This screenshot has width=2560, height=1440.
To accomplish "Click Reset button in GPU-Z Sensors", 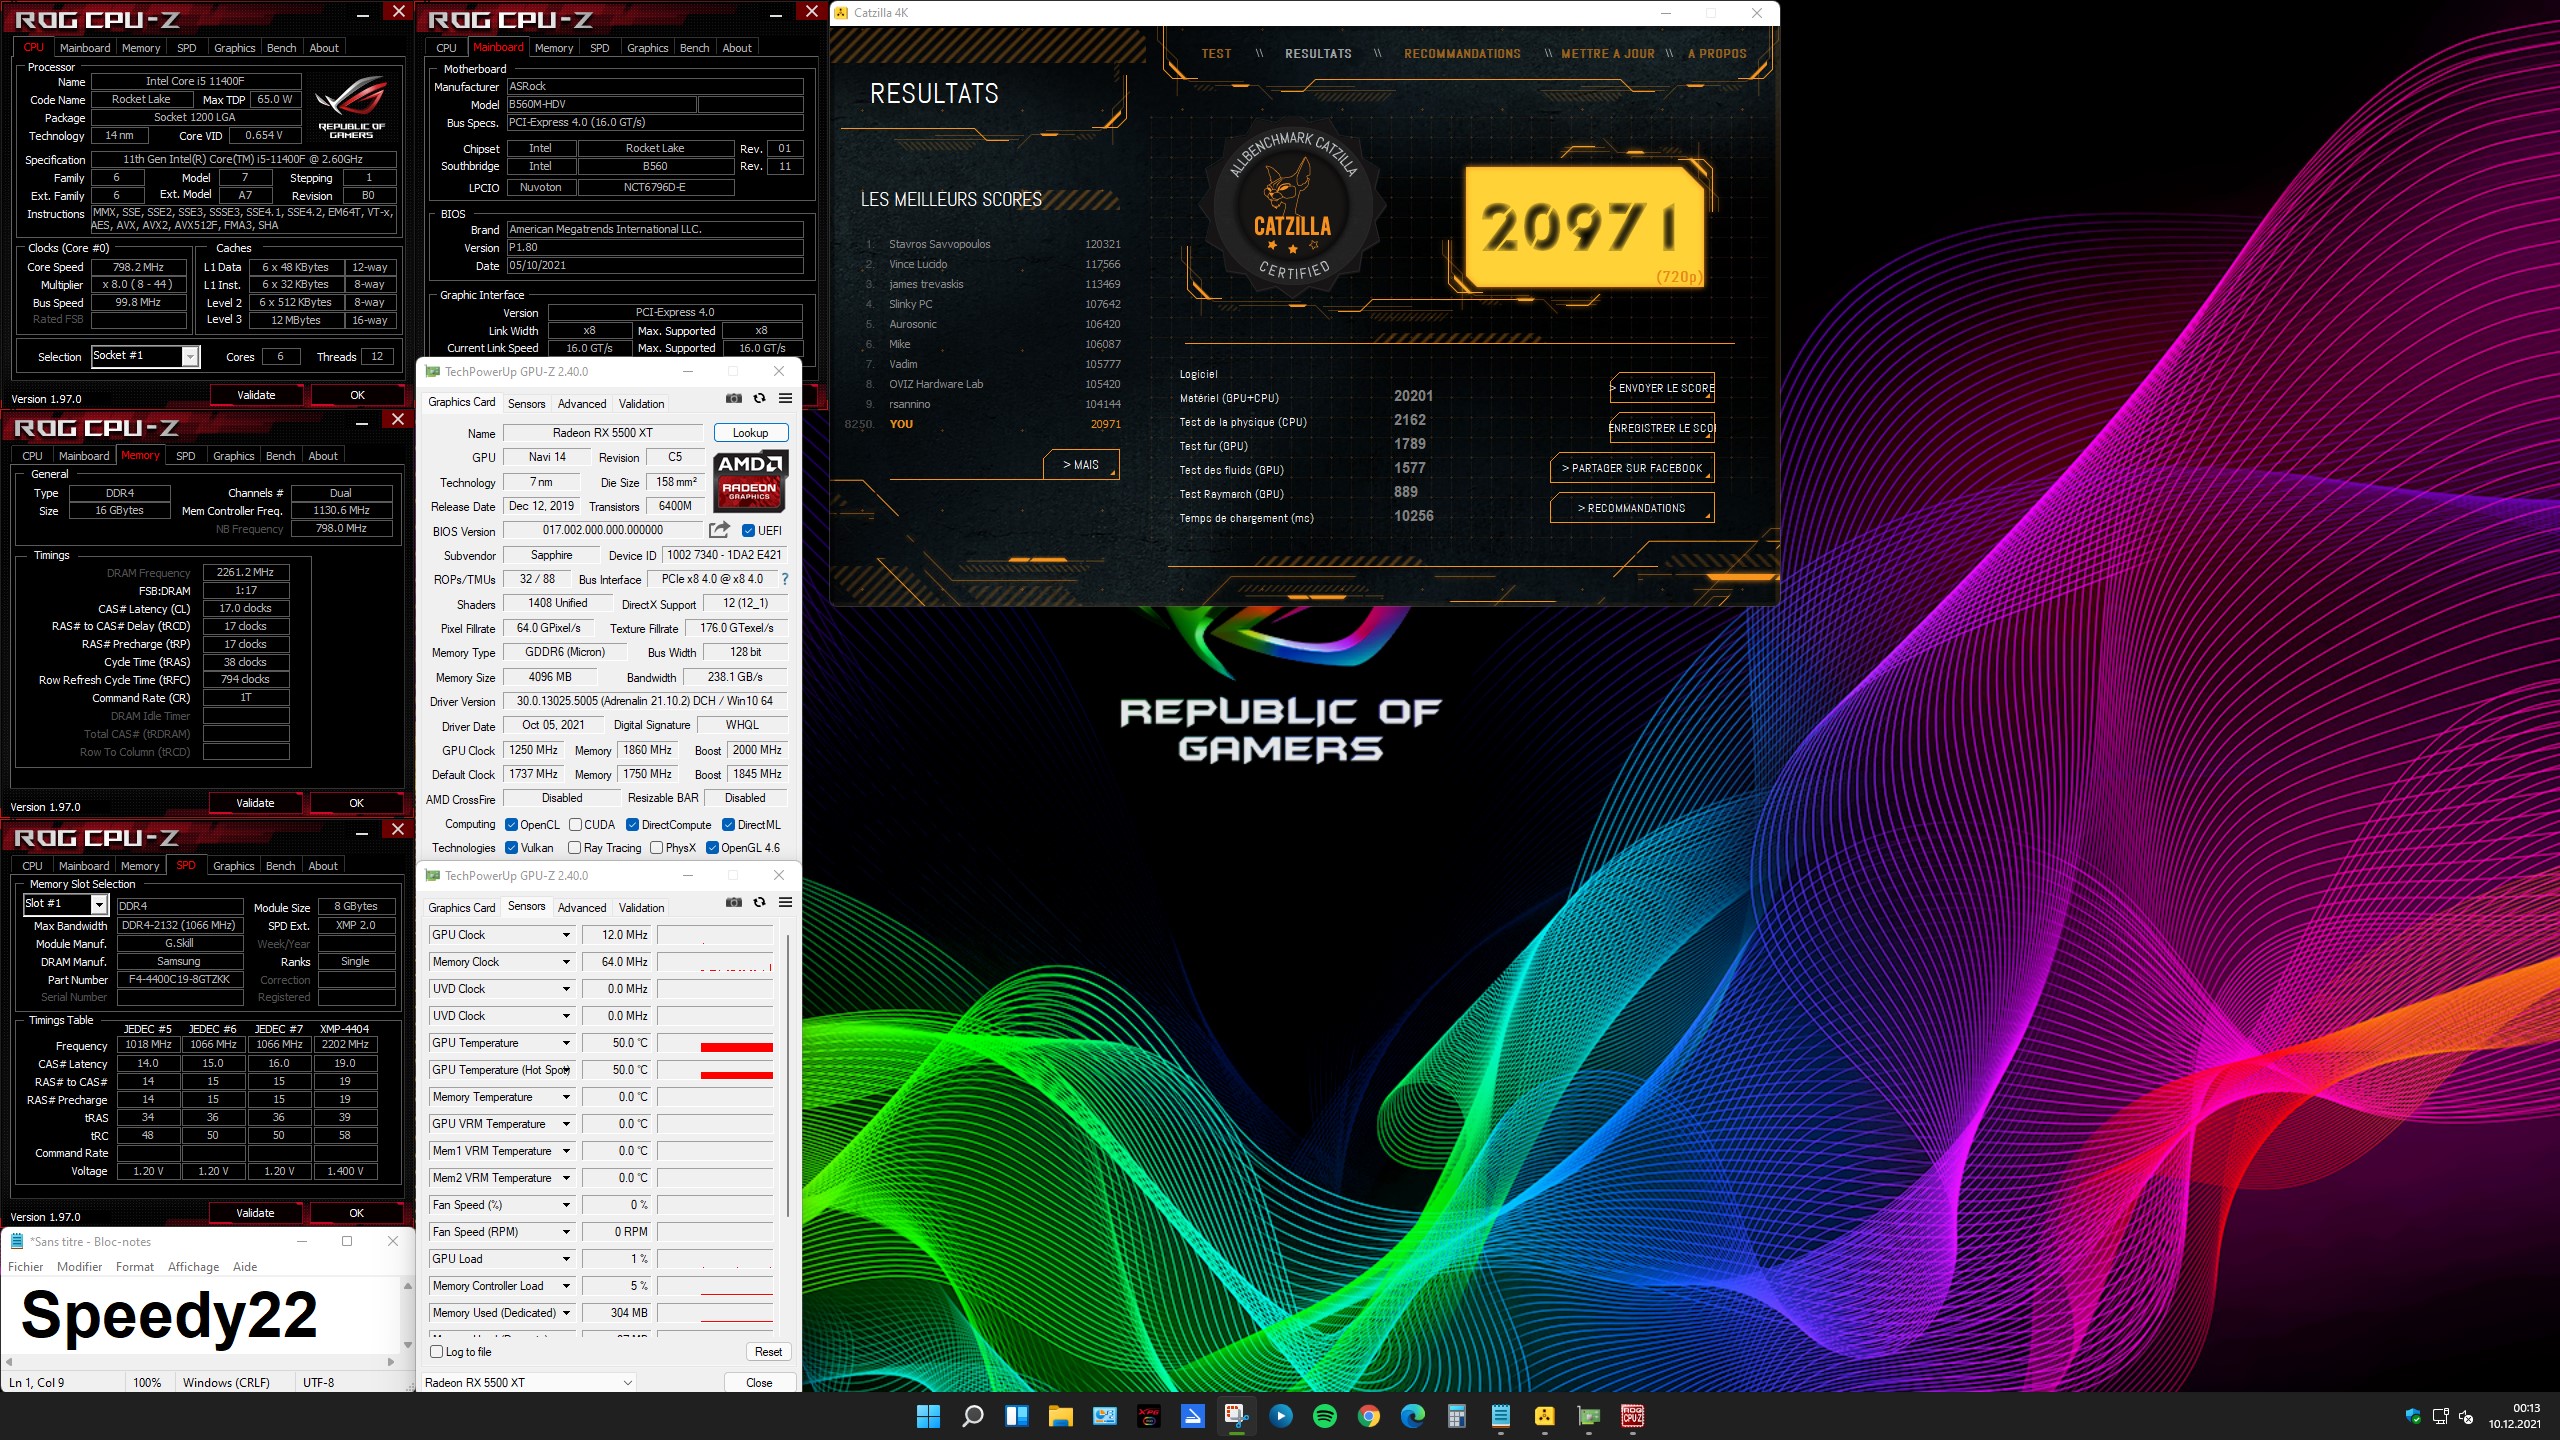I will point(768,1352).
